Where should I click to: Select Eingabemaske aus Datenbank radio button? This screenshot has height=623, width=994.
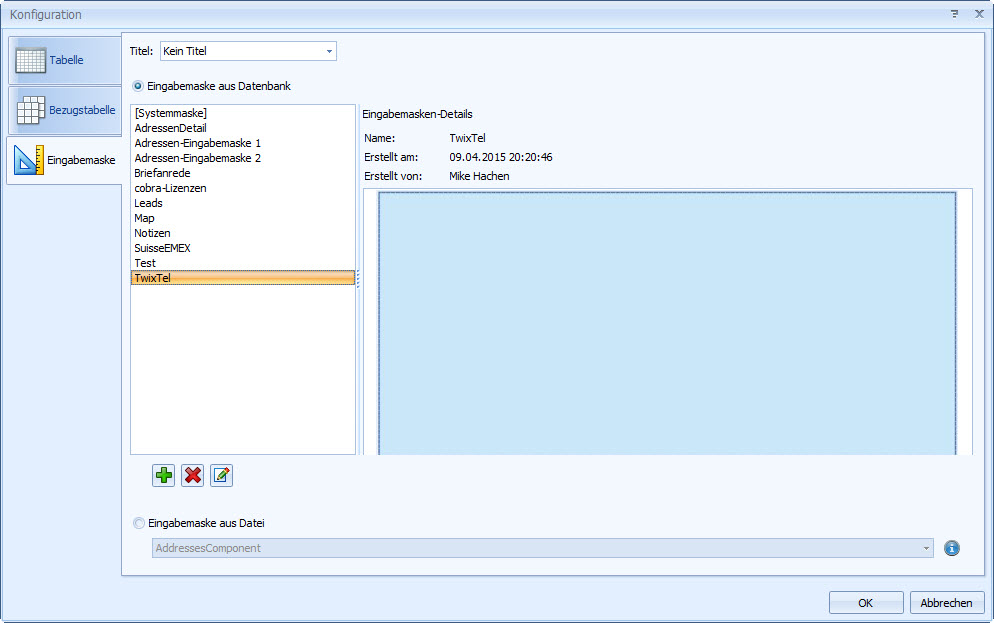138,86
